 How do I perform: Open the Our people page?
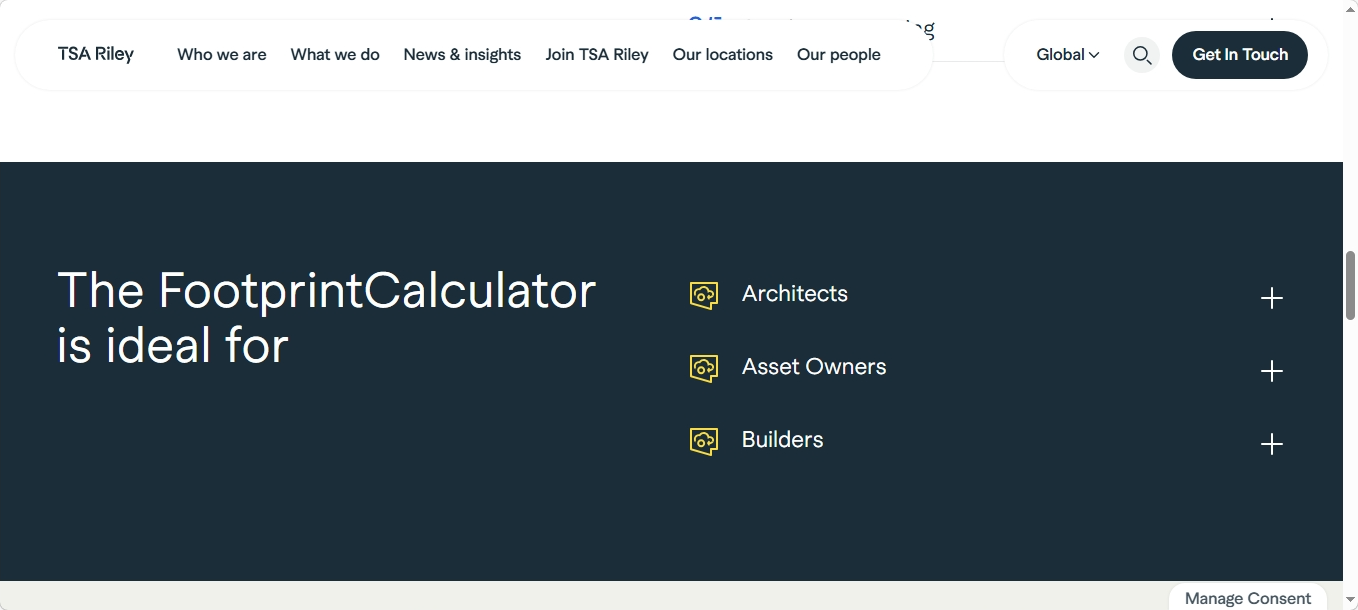pyautogui.click(x=839, y=55)
